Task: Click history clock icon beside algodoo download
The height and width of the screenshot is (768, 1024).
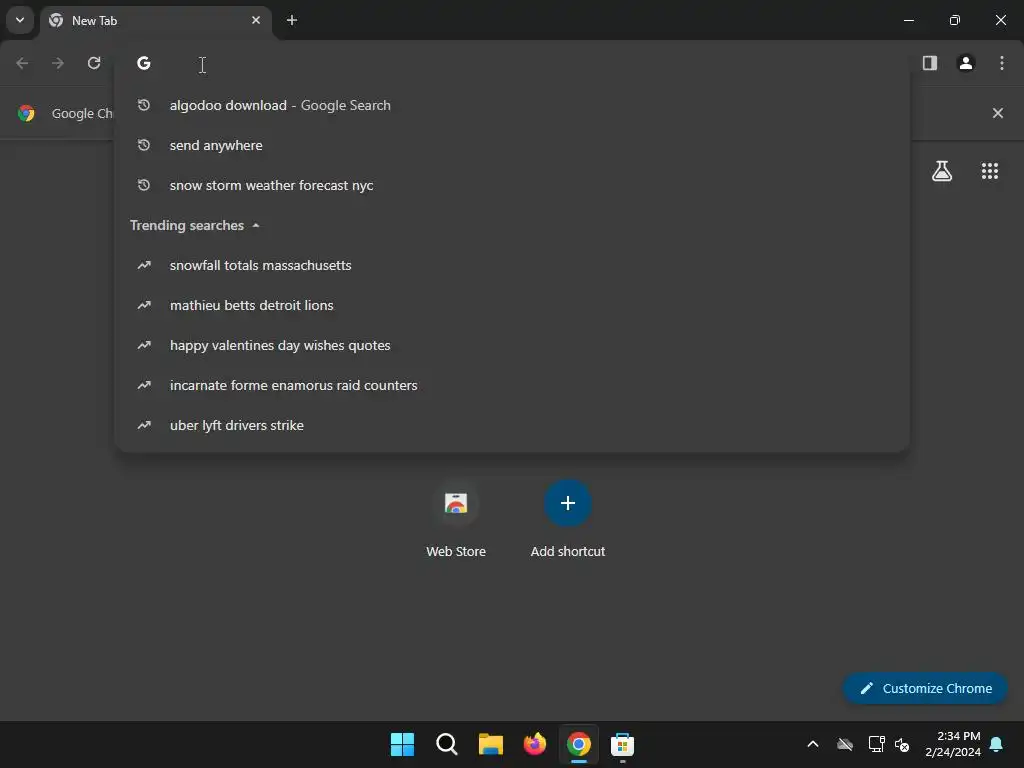Action: tap(144, 105)
